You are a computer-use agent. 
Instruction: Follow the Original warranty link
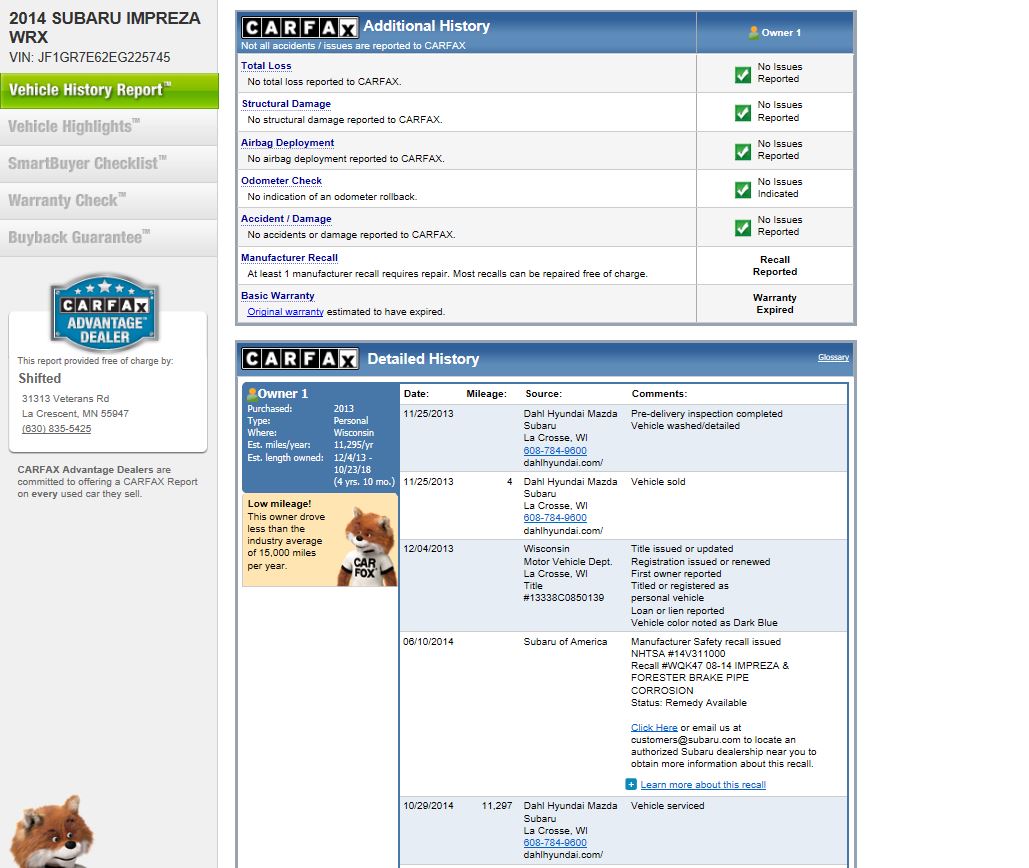285,312
